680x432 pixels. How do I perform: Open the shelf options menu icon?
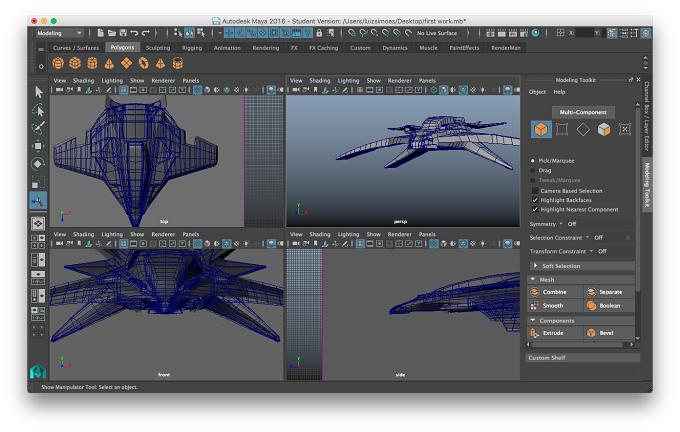[41, 66]
